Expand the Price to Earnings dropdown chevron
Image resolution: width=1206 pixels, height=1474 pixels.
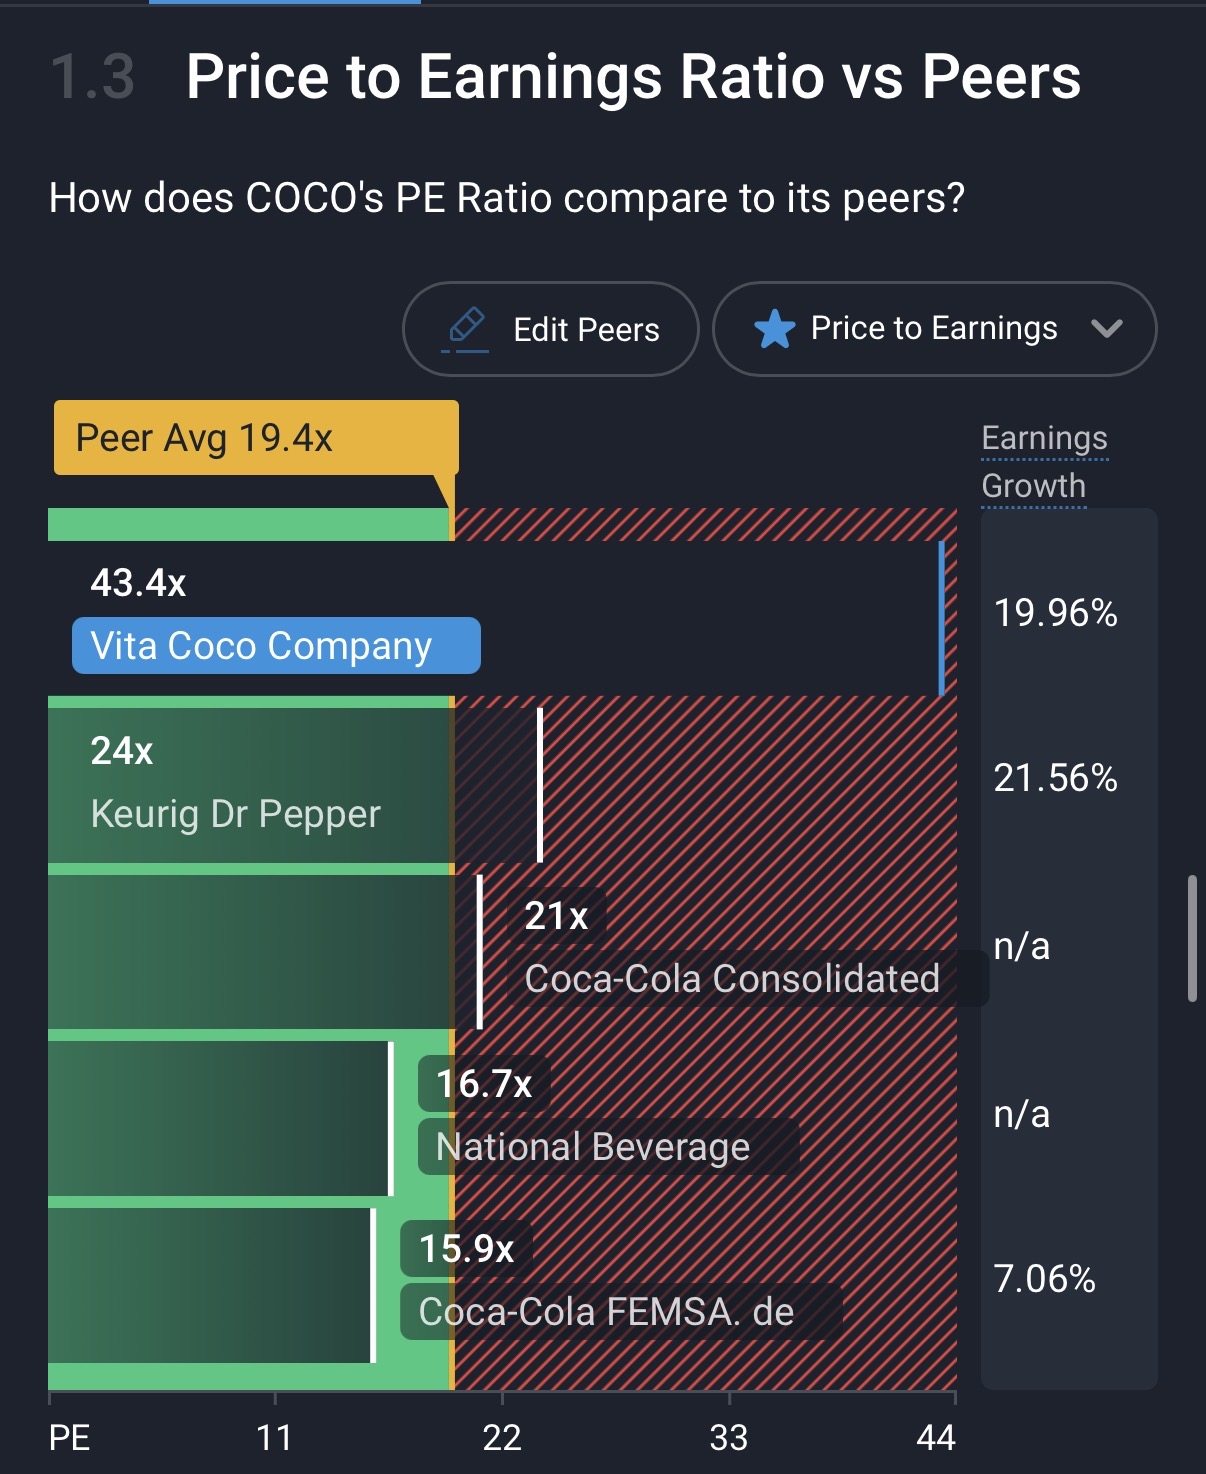(1106, 328)
